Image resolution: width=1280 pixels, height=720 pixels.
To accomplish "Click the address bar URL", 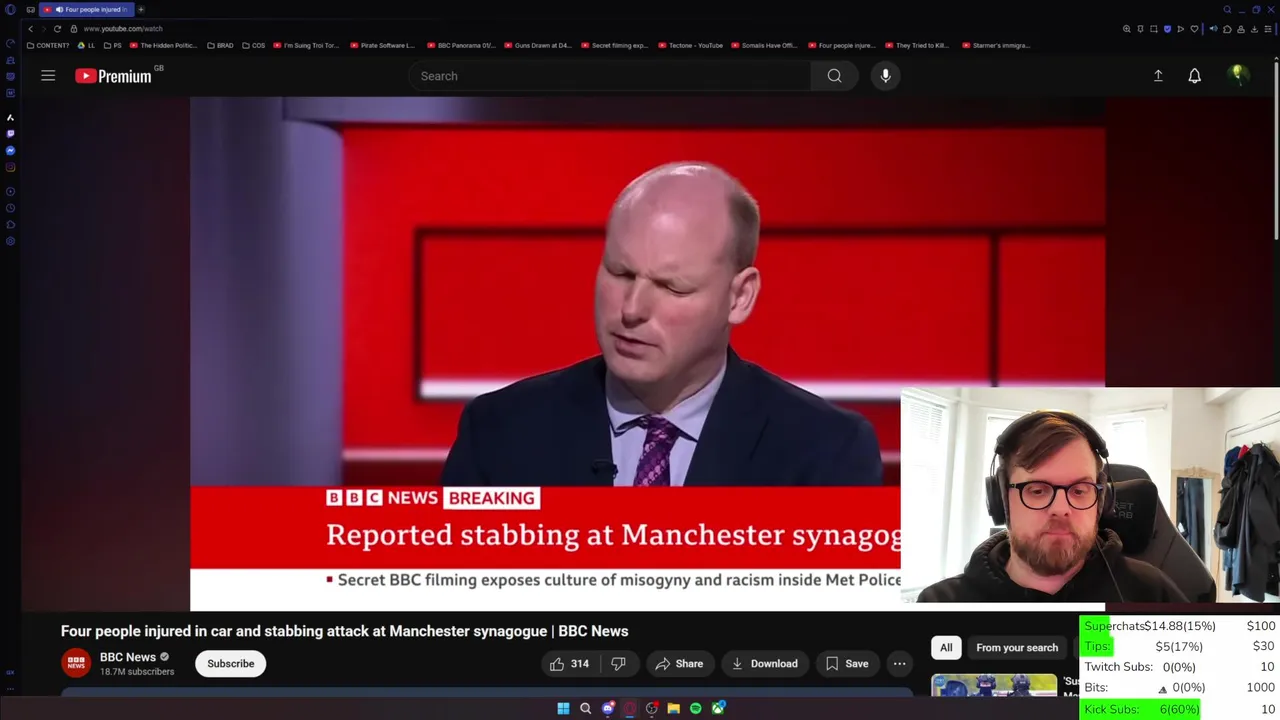I will (x=123, y=29).
